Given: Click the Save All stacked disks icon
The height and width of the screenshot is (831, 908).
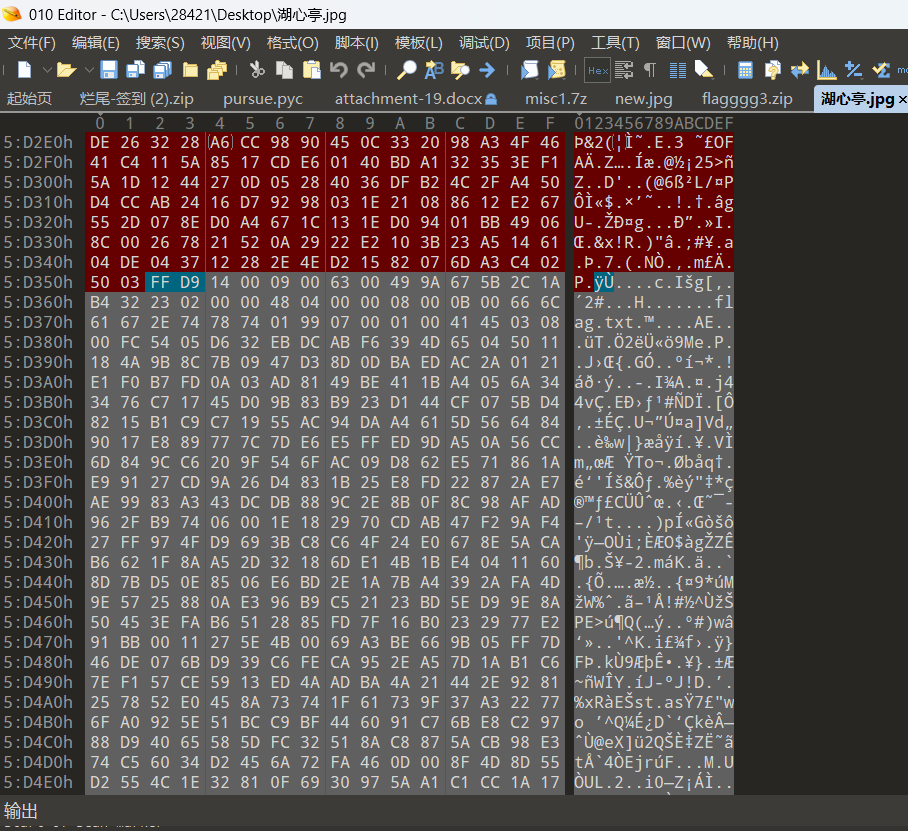Looking at the screenshot, I should tap(163, 70).
